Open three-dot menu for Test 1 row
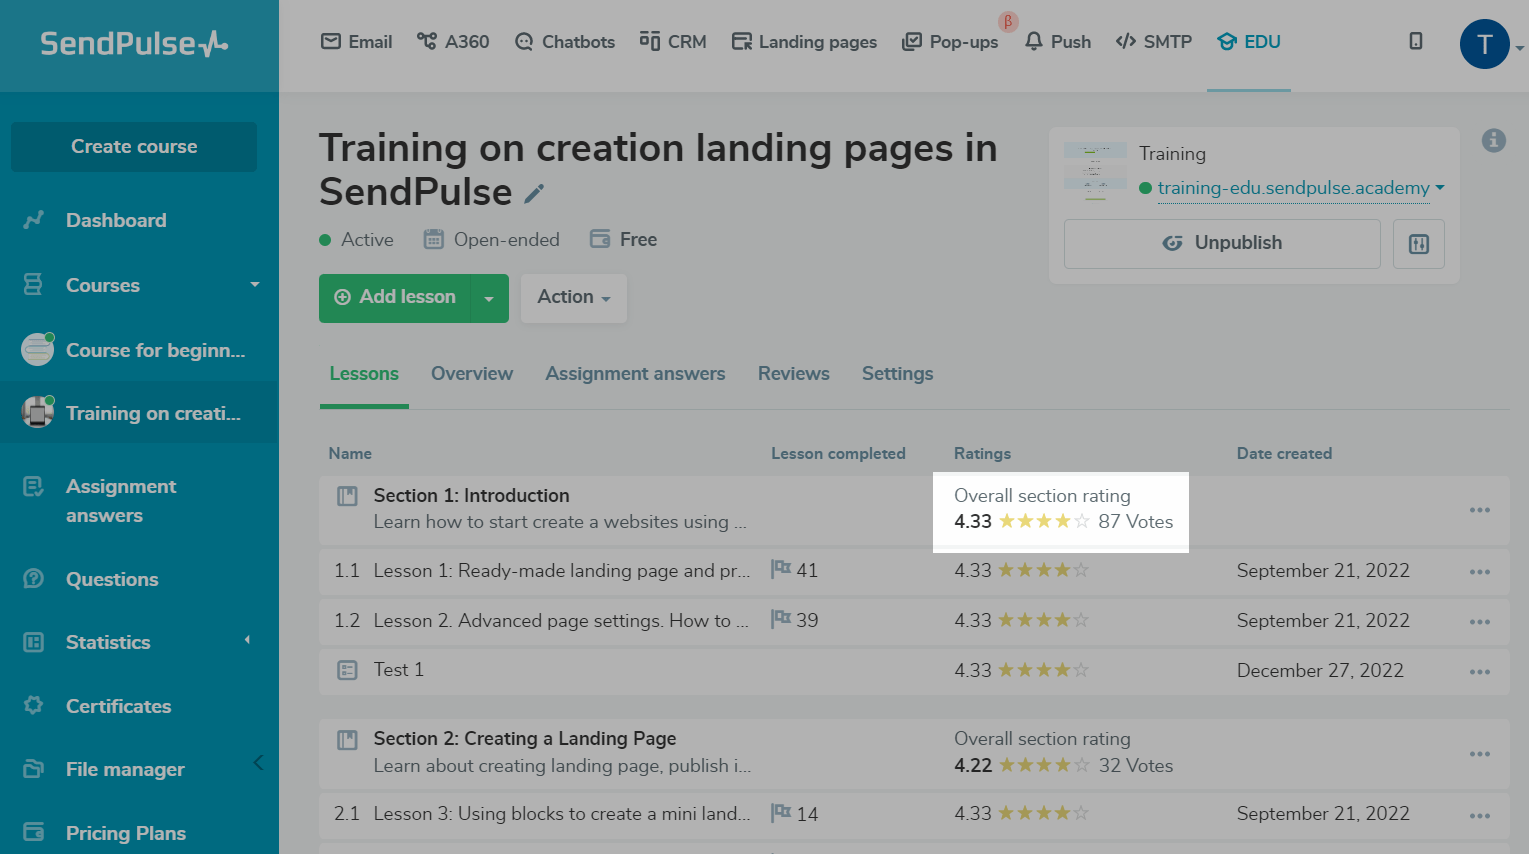 [1479, 671]
